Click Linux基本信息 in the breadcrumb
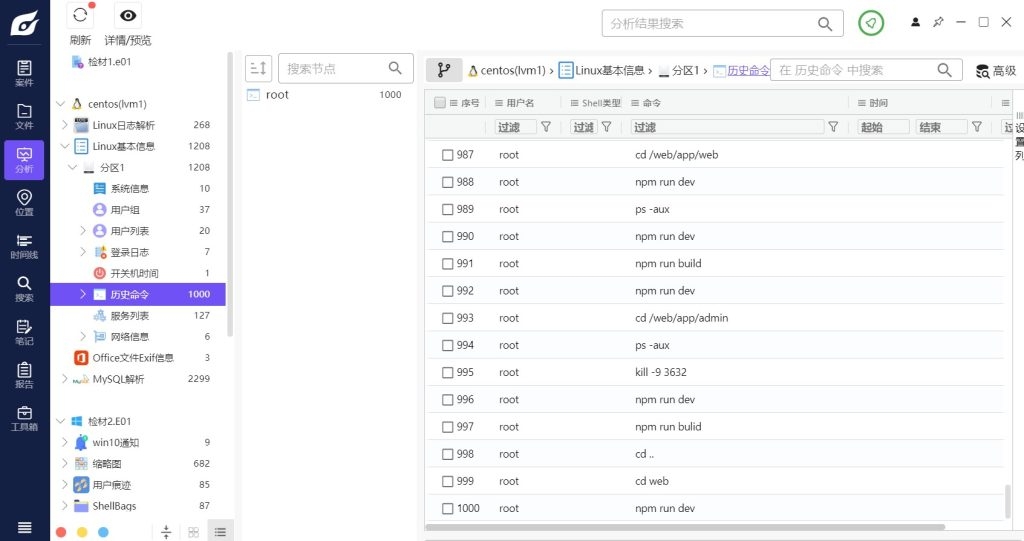The width and height of the screenshot is (1024, 541). 602,70
